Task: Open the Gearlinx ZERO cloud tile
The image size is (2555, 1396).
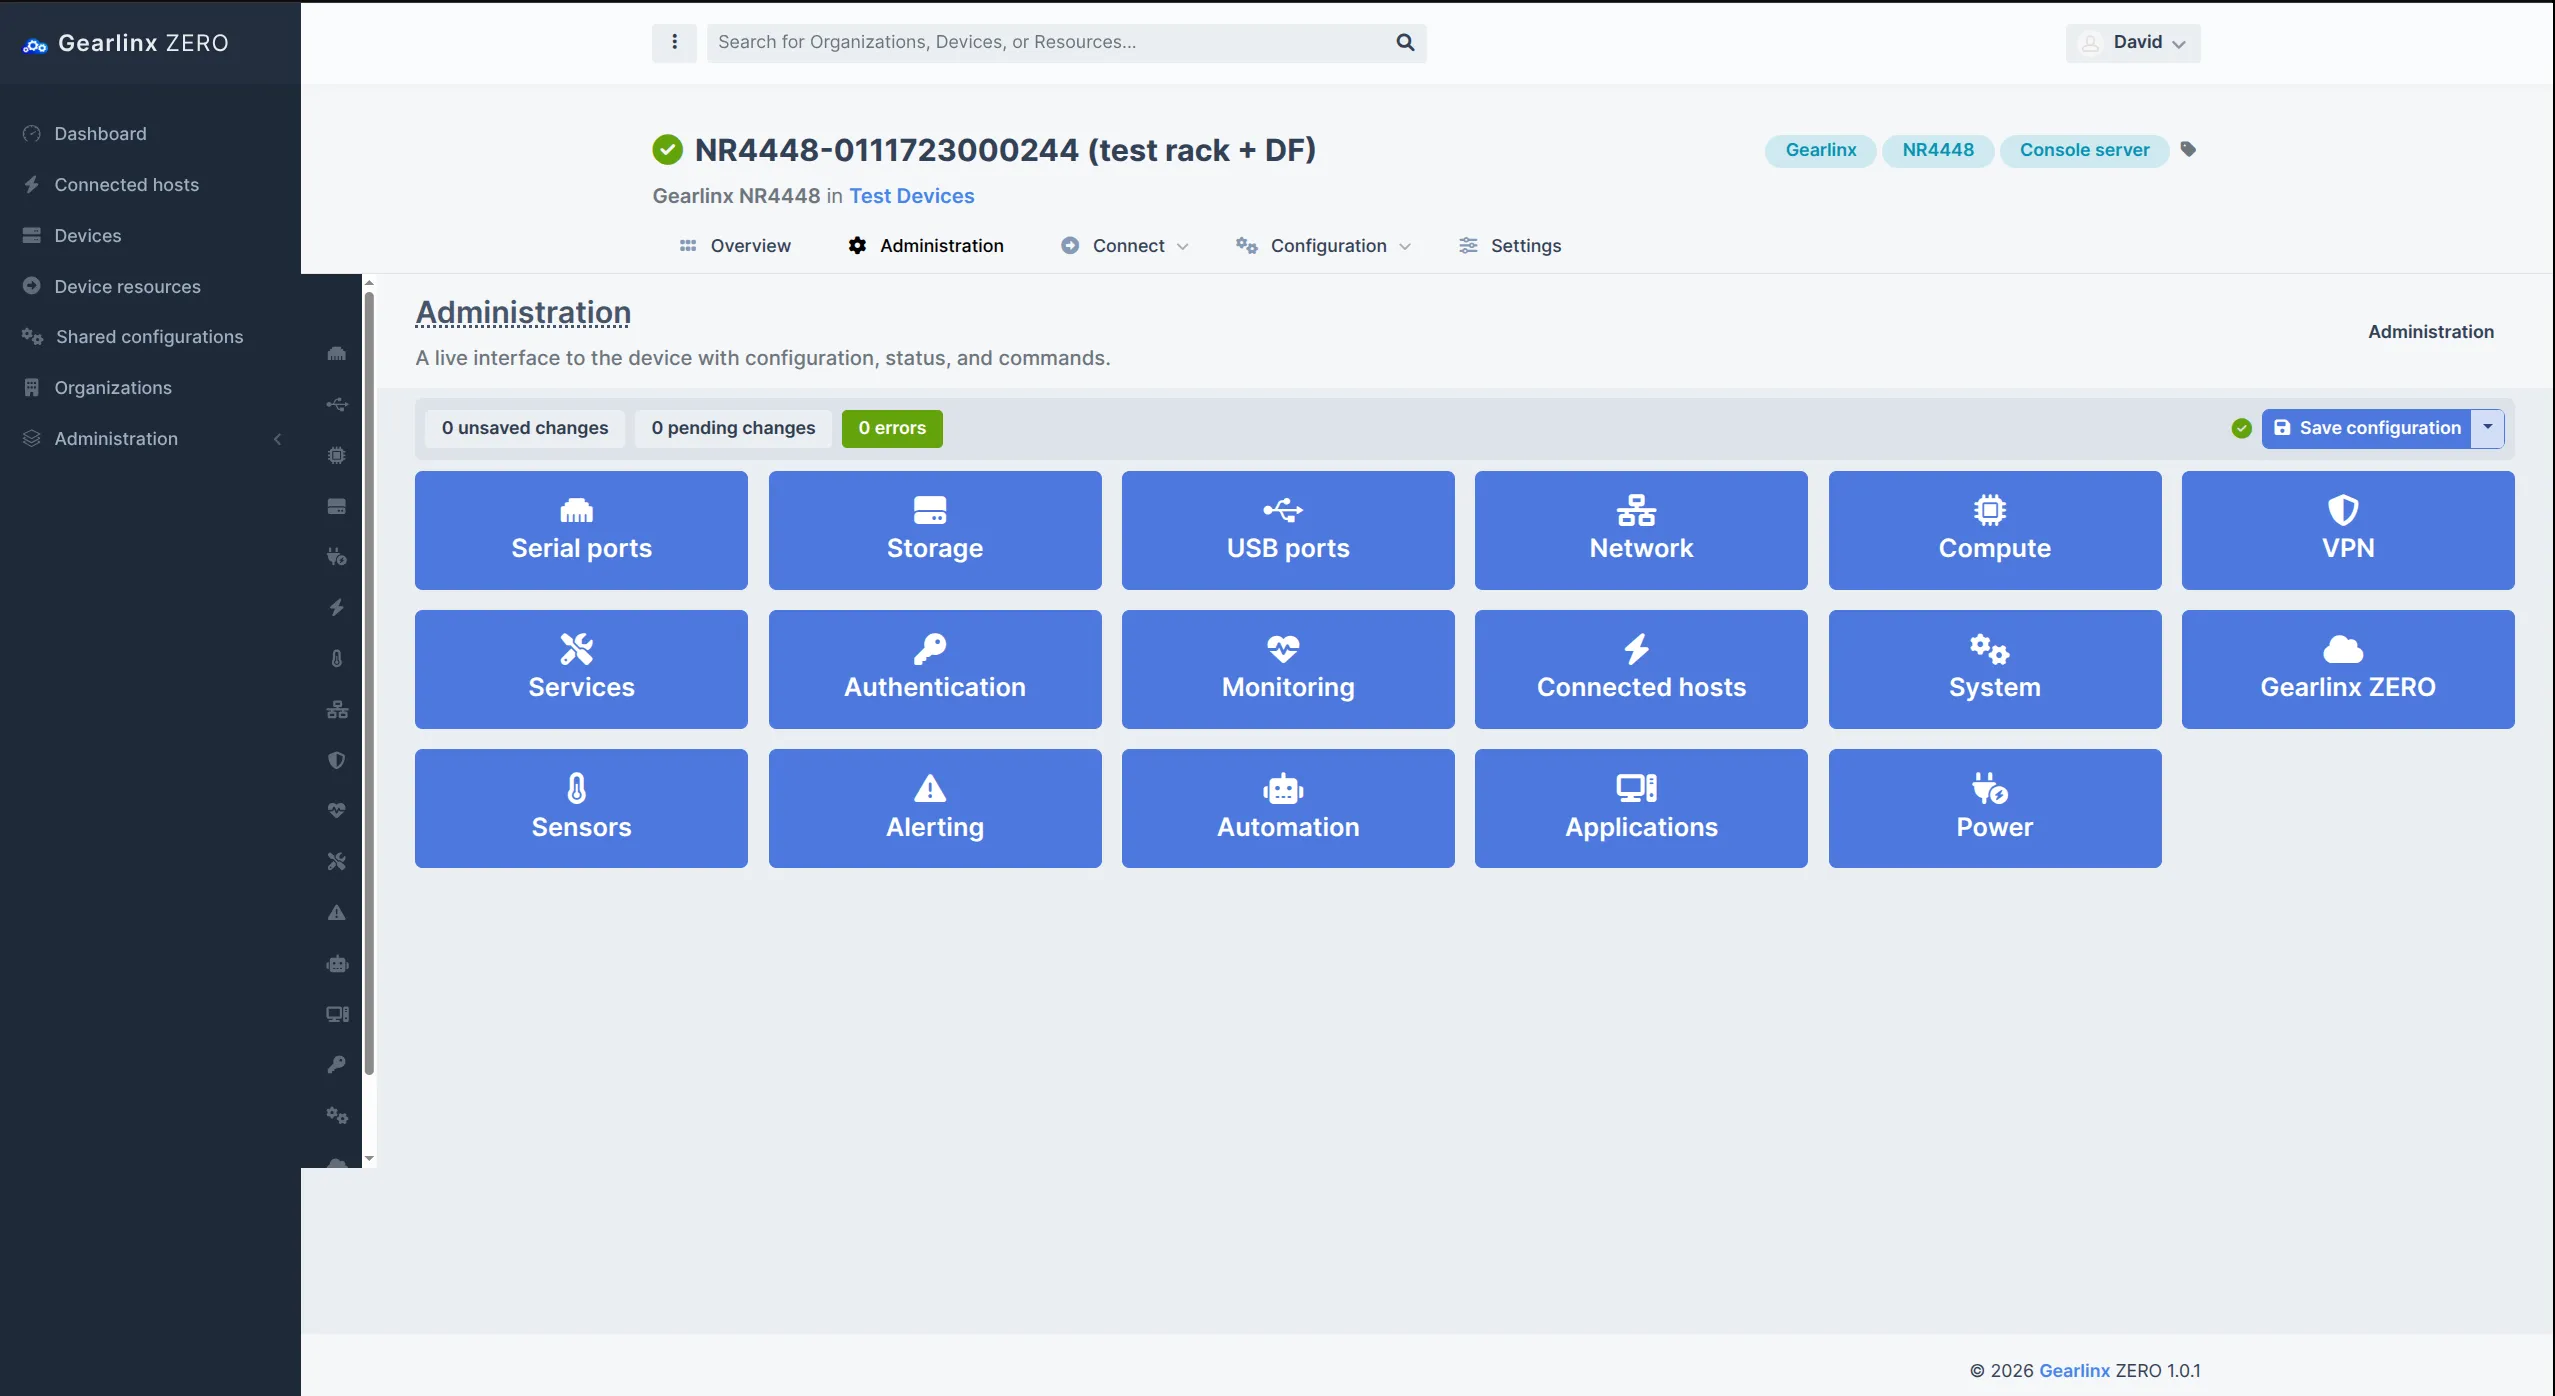Action: coord(2348,669)
